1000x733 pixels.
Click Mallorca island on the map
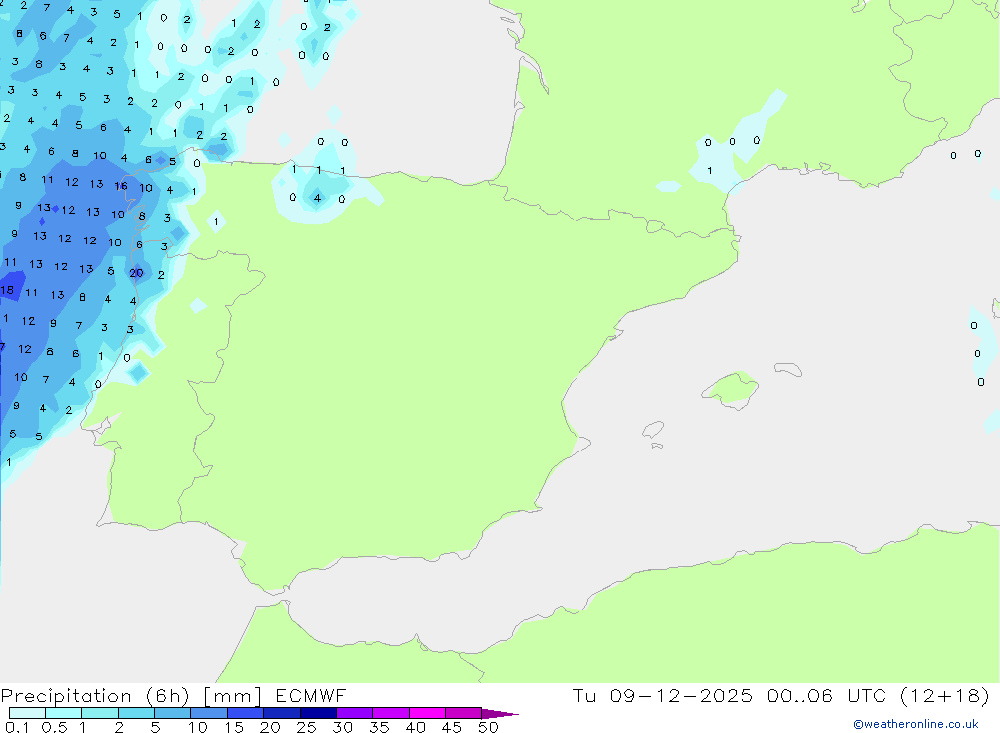click(x=732, y=389)
